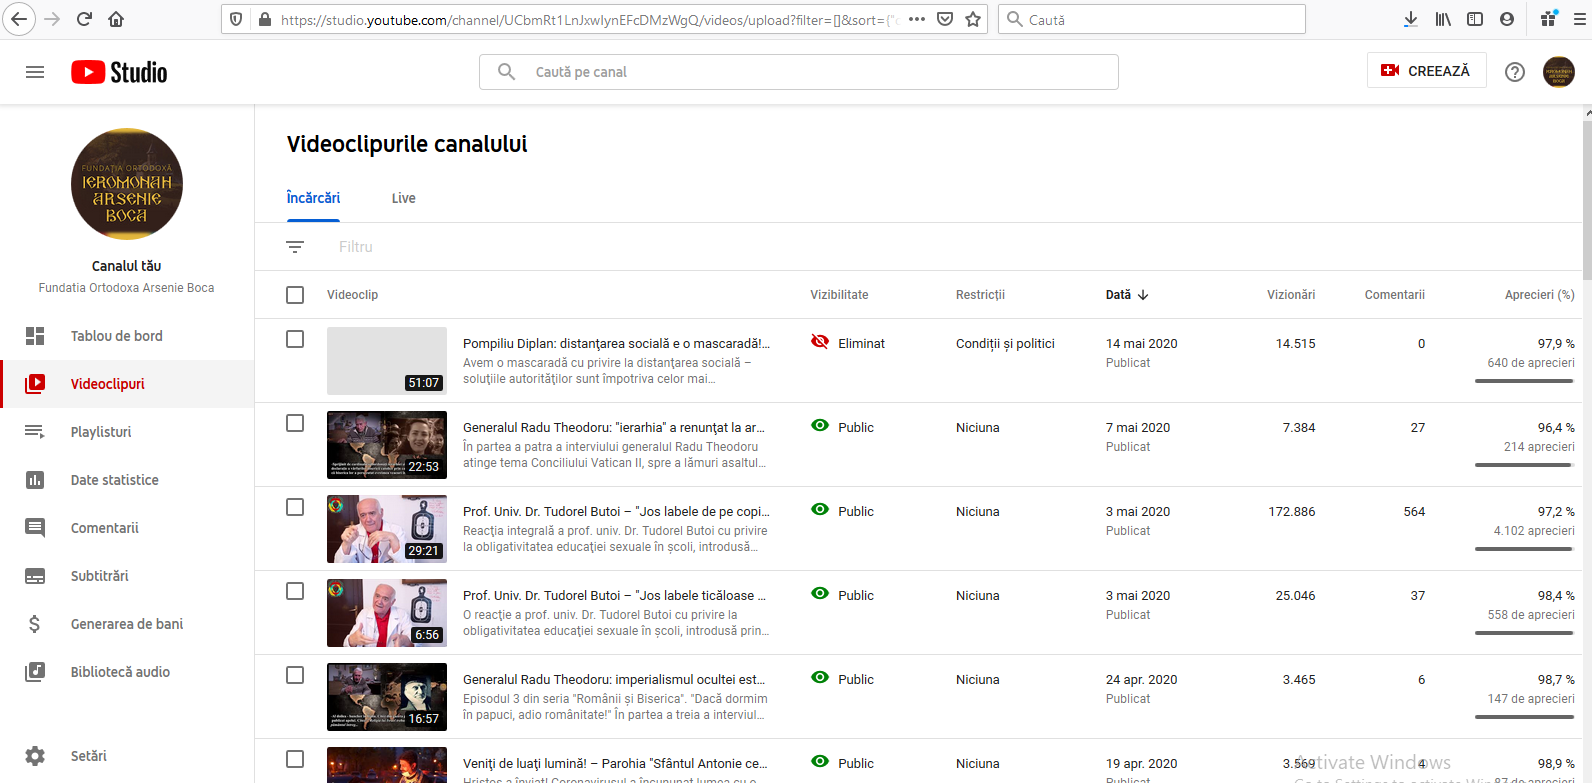Click the Comentarii sidebar icon
The width and height of the screenshot is (1592, 783).
(35, 528)
